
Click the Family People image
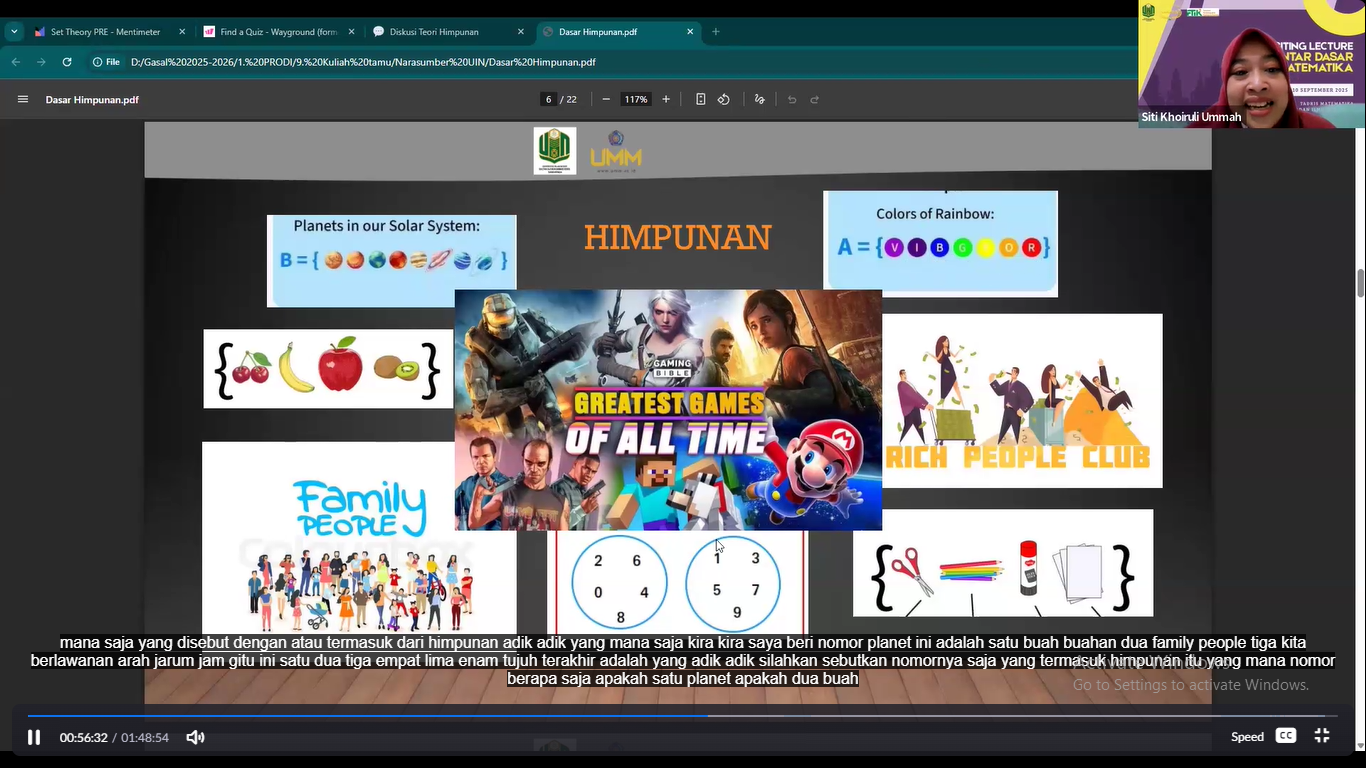click(359, 538)
